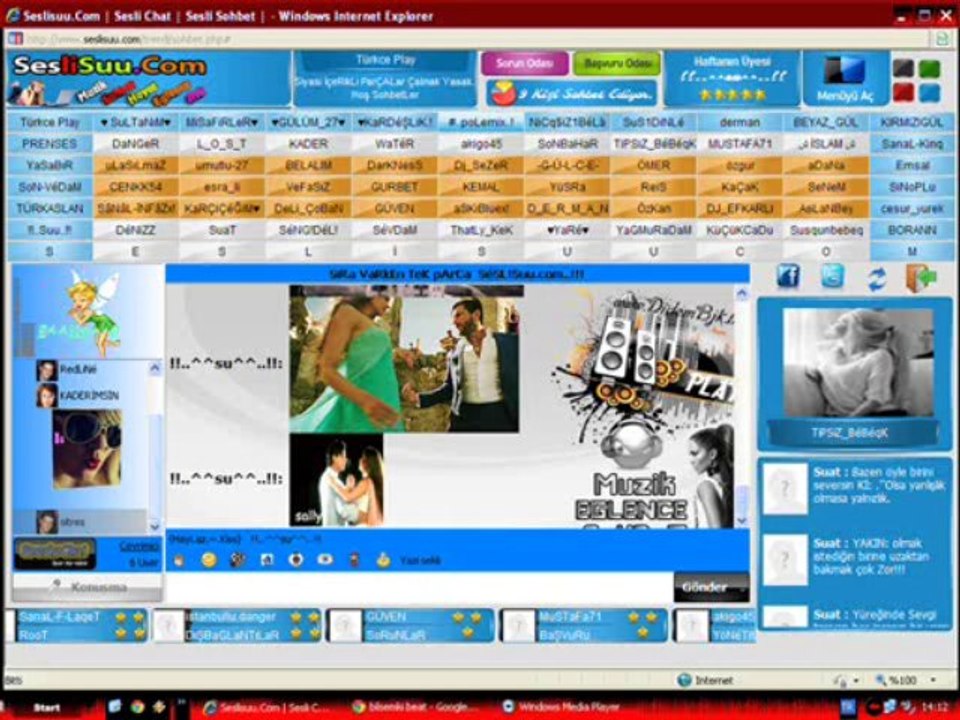Open the SuLTaNiM room tab

click(136, 122)
